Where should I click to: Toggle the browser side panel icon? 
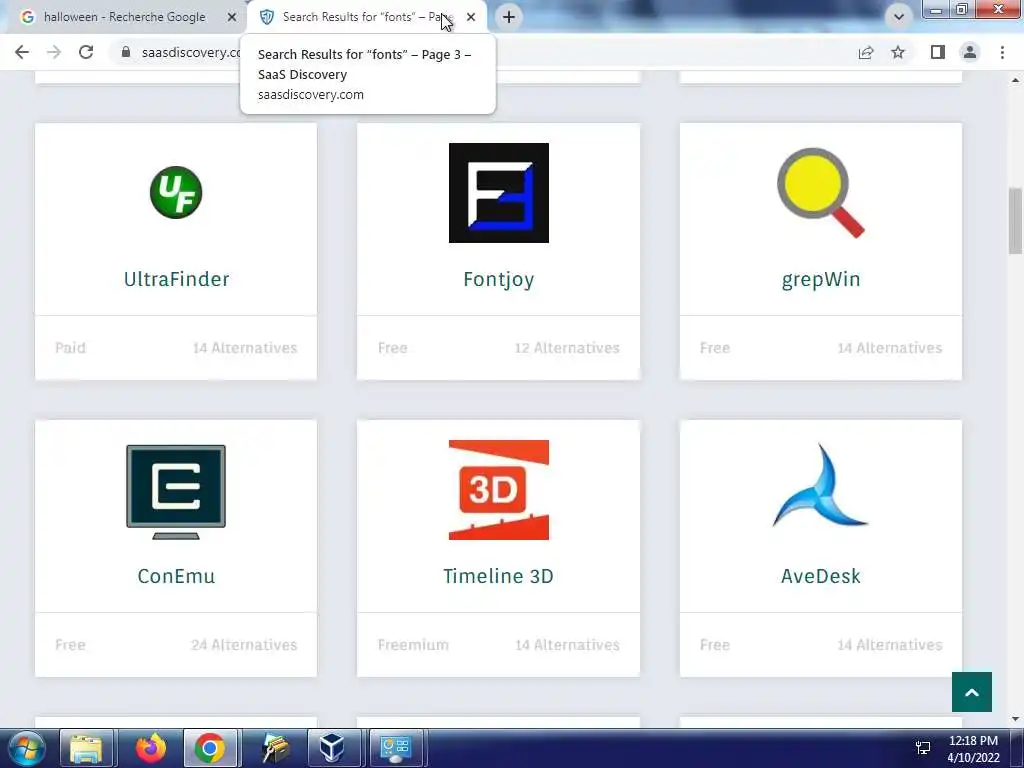[x=938, y=52]
